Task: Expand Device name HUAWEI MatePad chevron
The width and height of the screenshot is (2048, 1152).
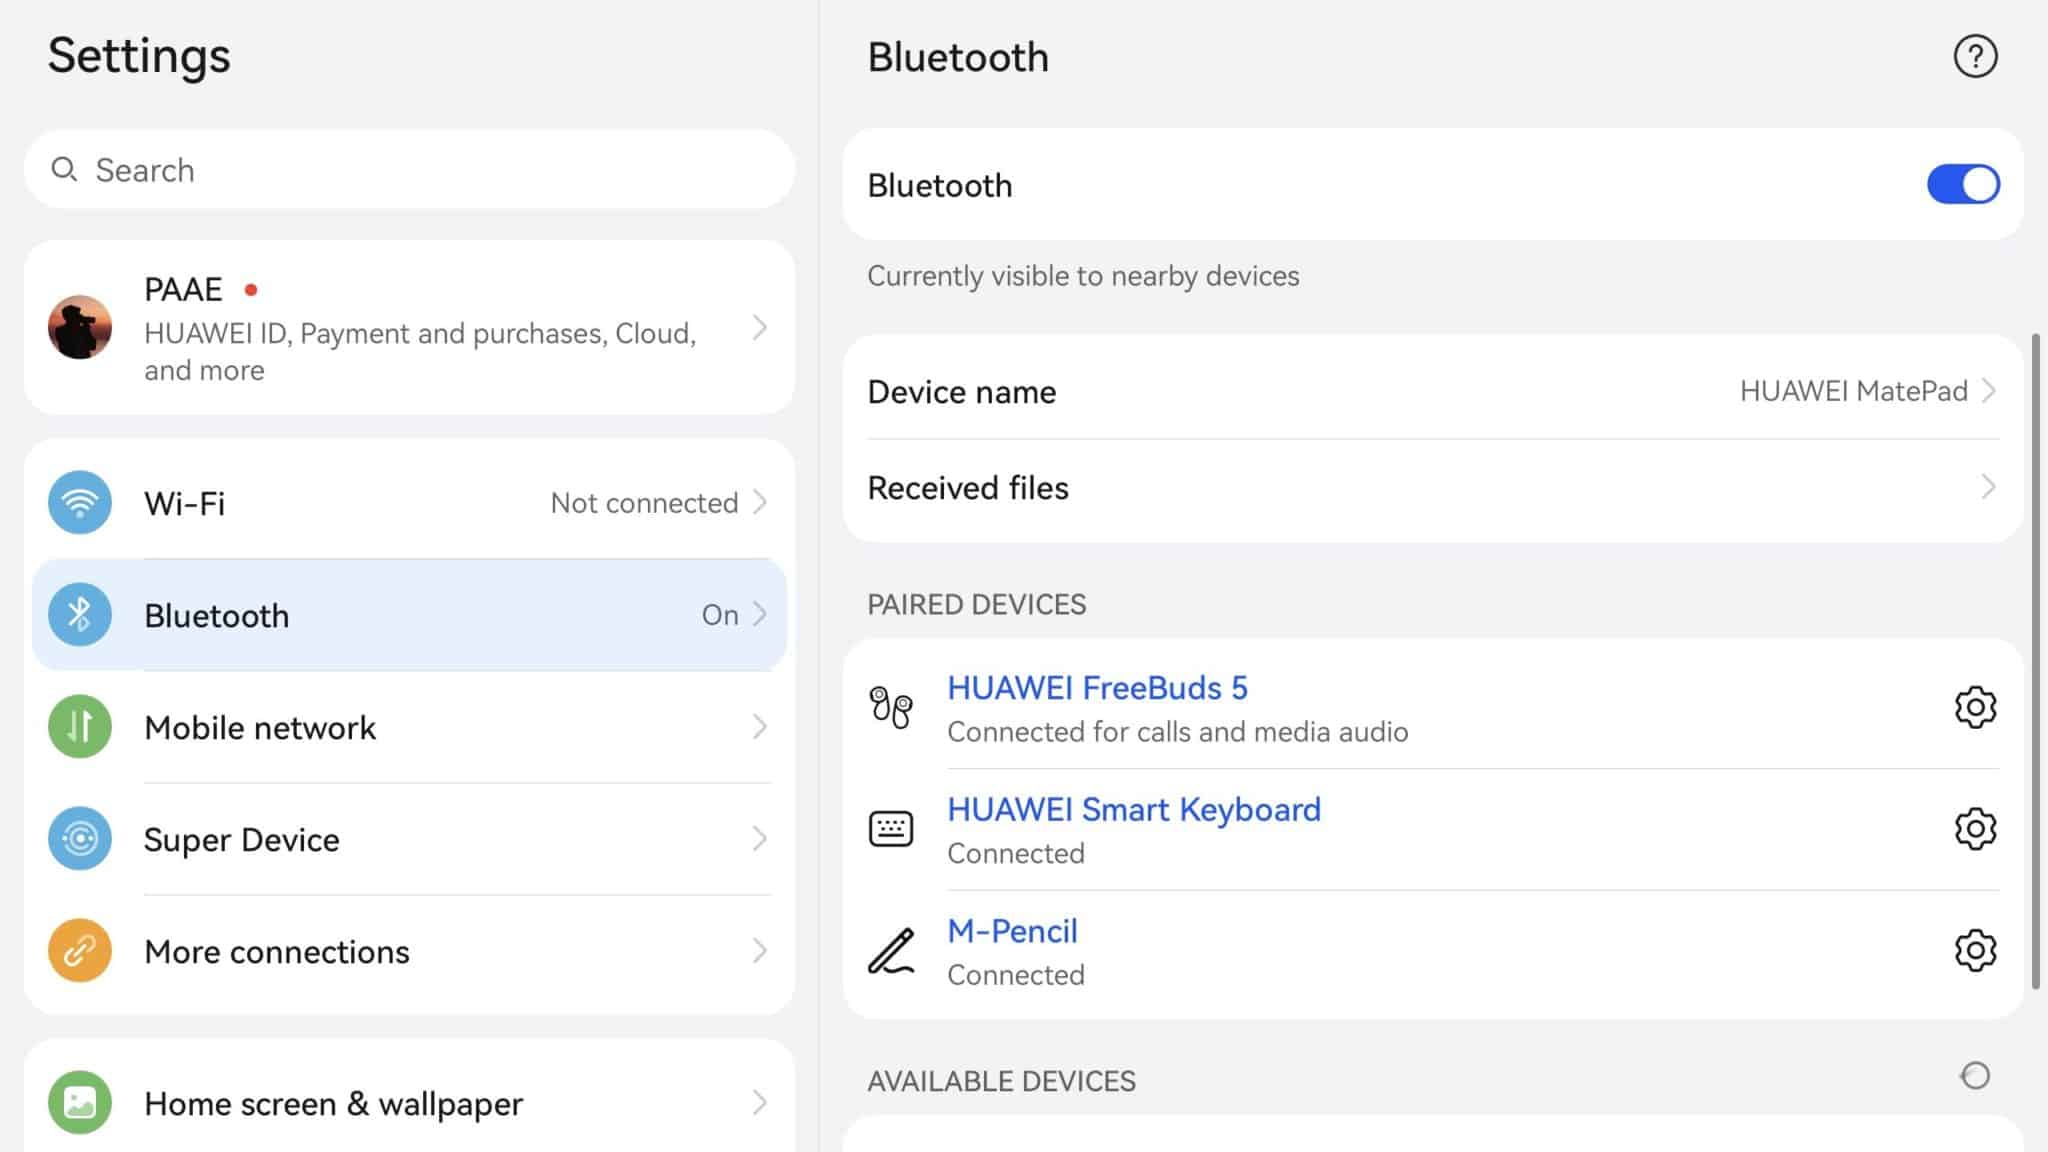Action: pos(1988,391)
